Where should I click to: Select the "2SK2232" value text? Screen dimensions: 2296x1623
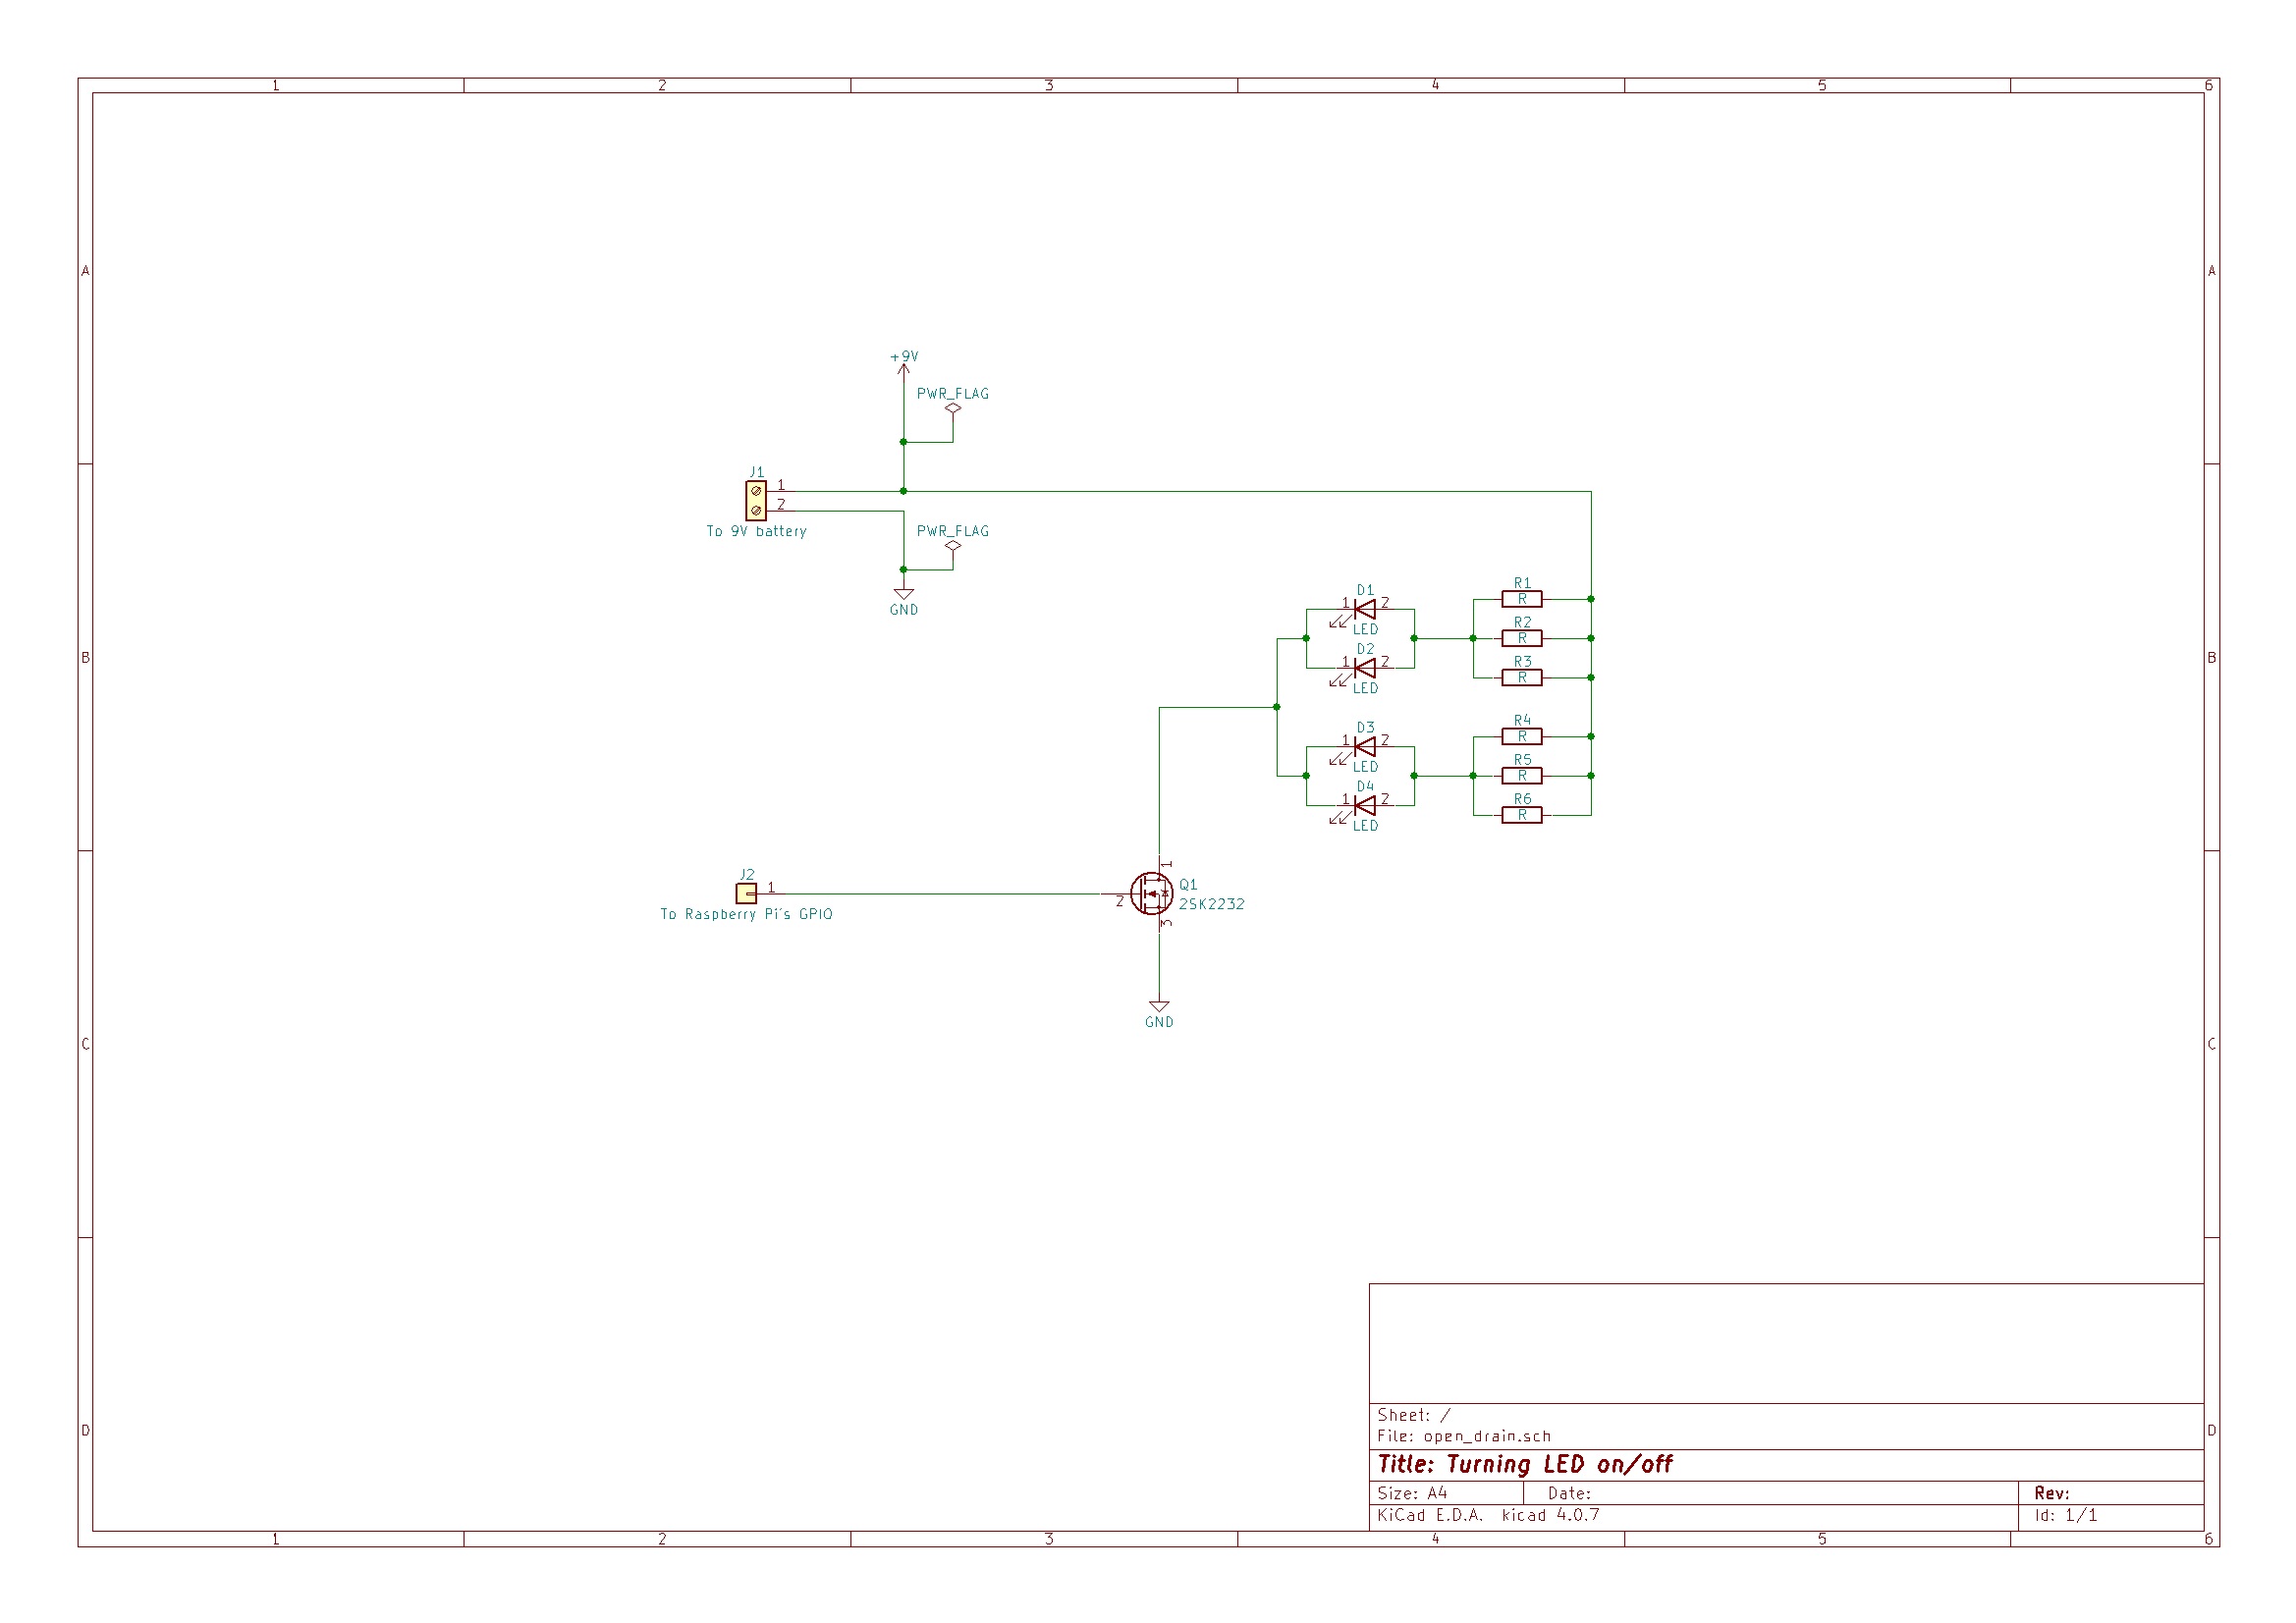[x=1212, y=905]
